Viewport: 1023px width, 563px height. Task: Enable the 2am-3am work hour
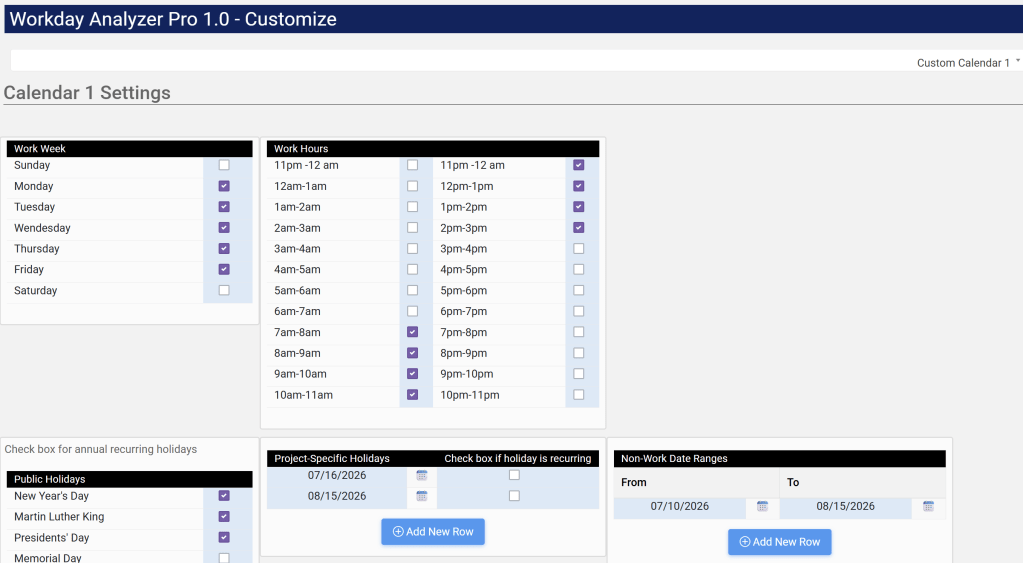click(x=412, y=228)
